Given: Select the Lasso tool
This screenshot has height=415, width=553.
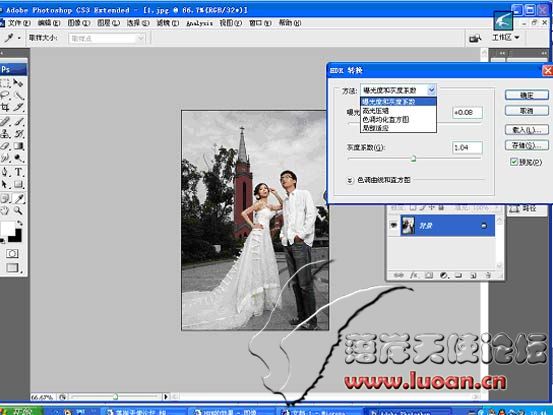Looking at the screenshot, I should point(5,95).
